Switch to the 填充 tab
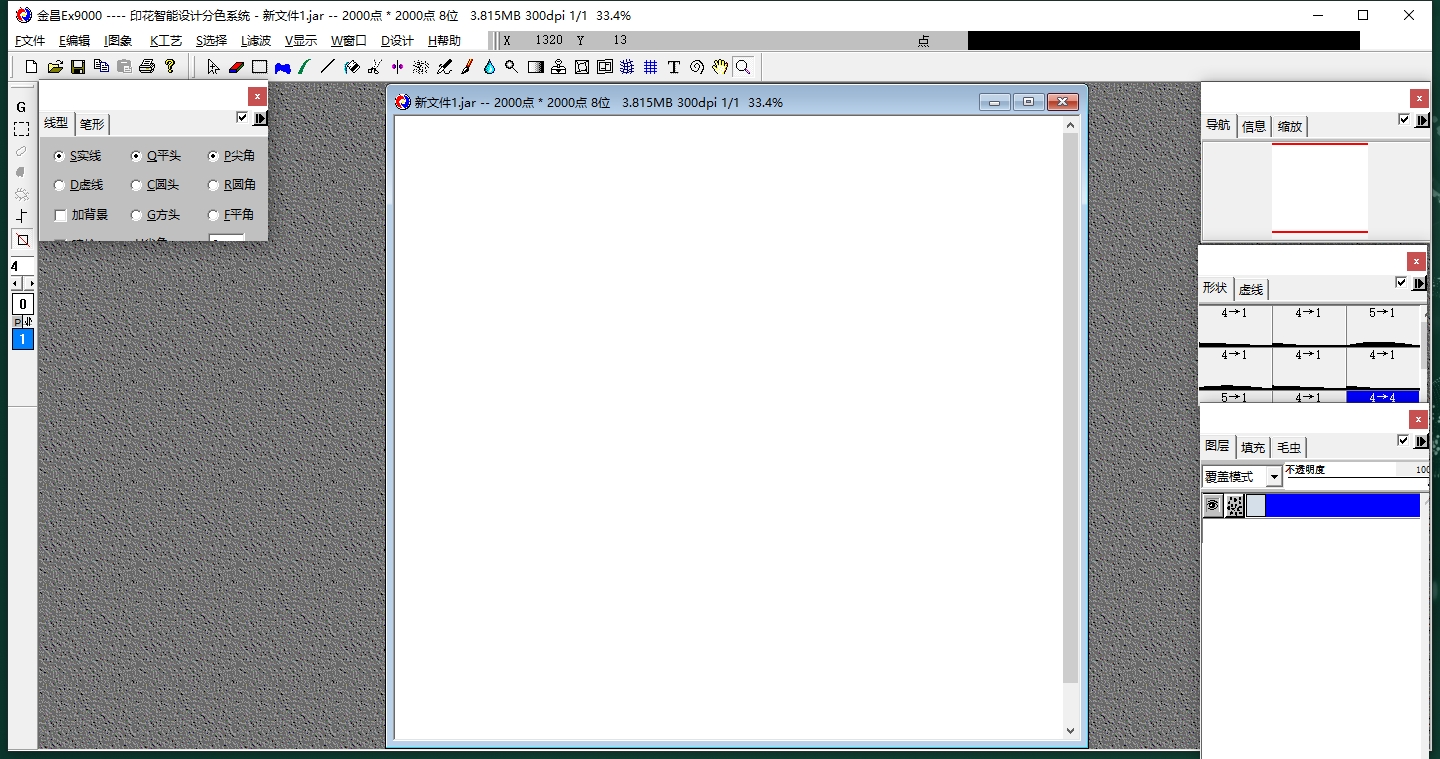The width and height of the screenshot is (1440, 759). tap(1253, 447)
